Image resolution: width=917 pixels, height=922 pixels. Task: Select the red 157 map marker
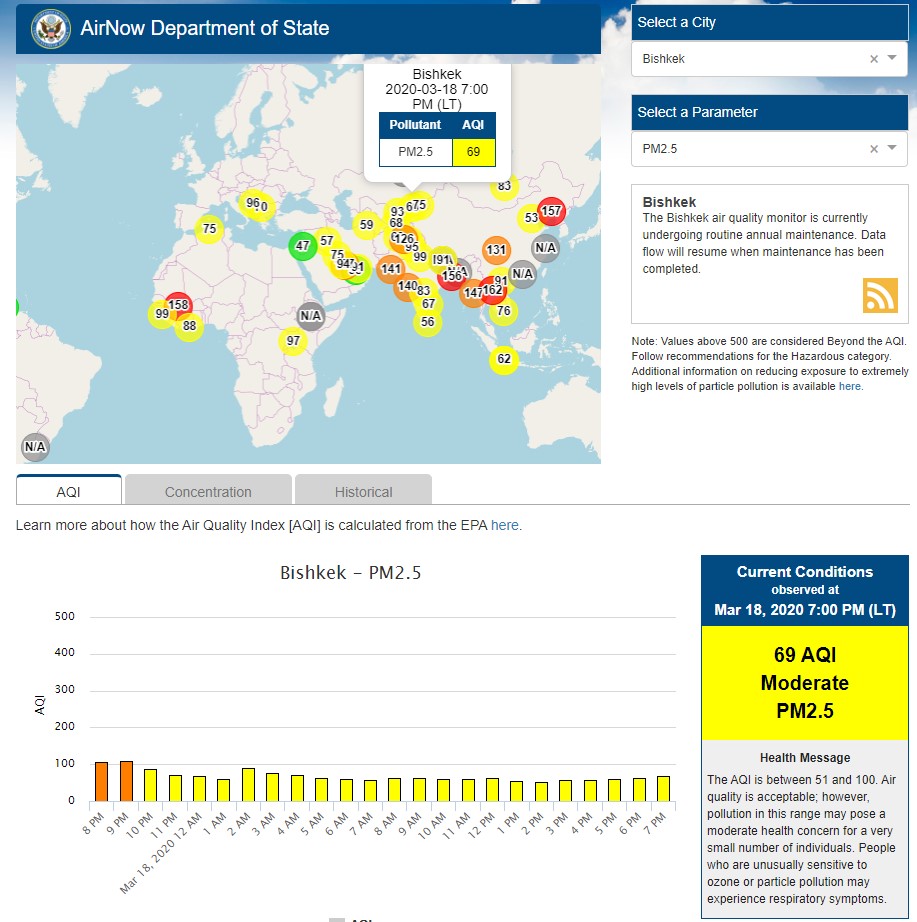click(x=551, y=211)
